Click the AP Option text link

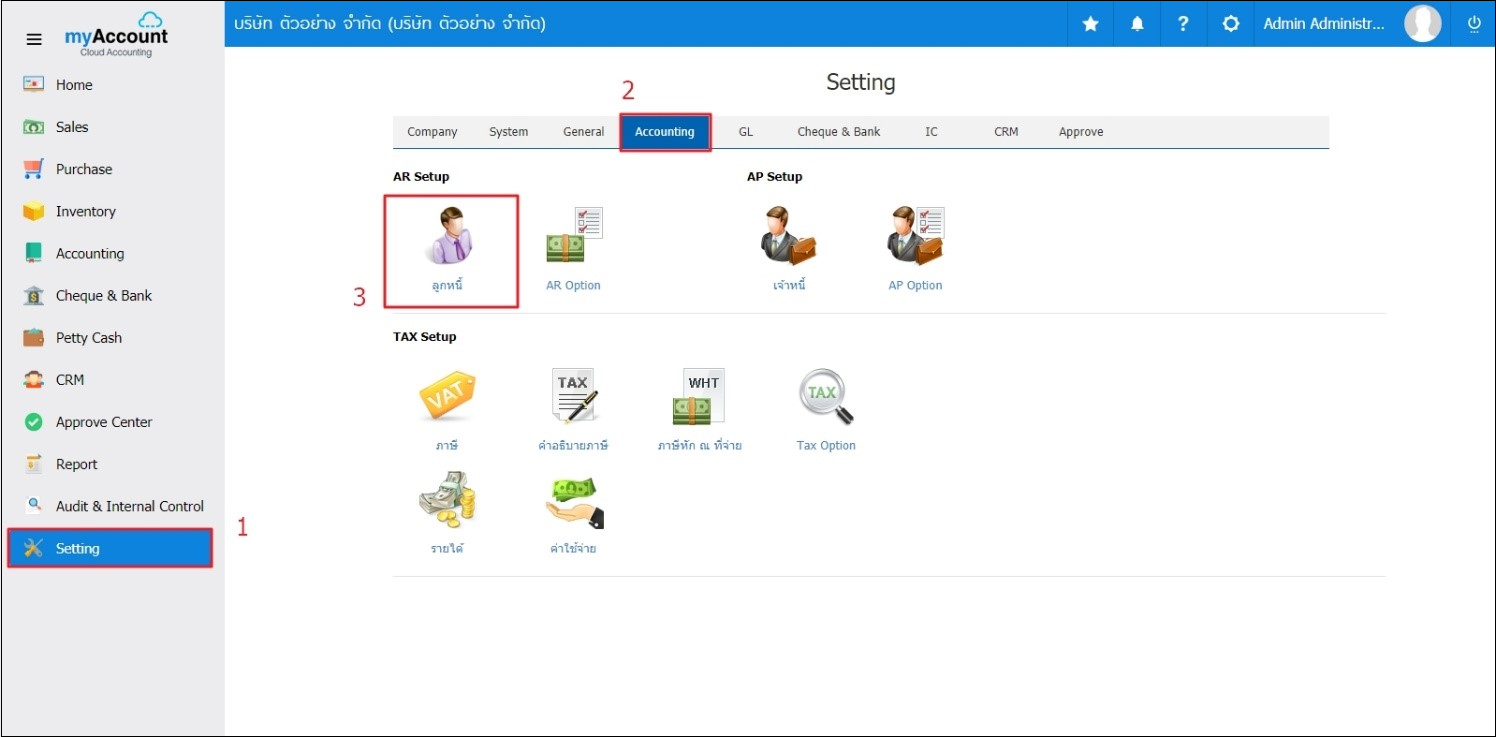coord(915,285)
